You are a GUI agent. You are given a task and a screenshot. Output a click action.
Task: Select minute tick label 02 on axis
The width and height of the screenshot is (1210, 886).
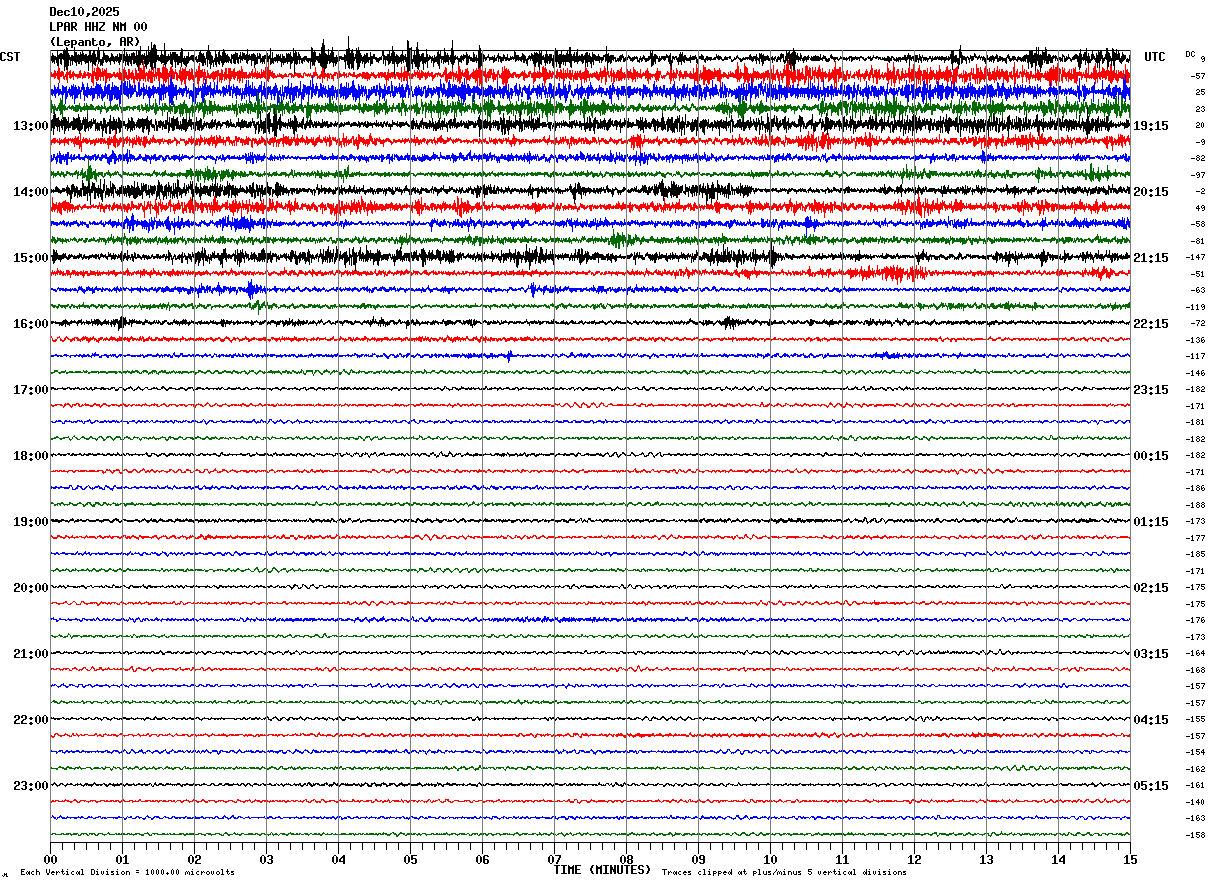click(x=194, y=859)
